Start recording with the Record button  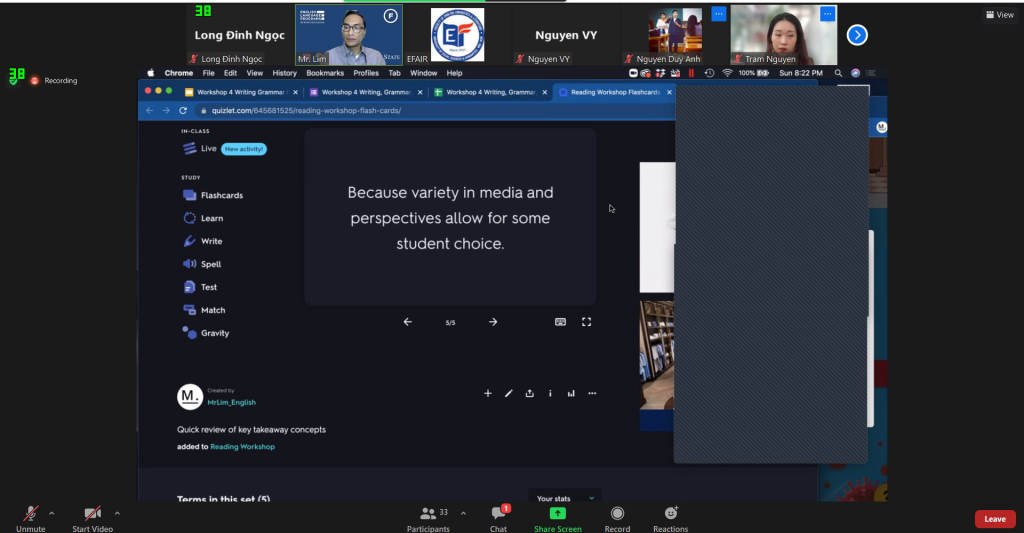click(x=617, y=519)
